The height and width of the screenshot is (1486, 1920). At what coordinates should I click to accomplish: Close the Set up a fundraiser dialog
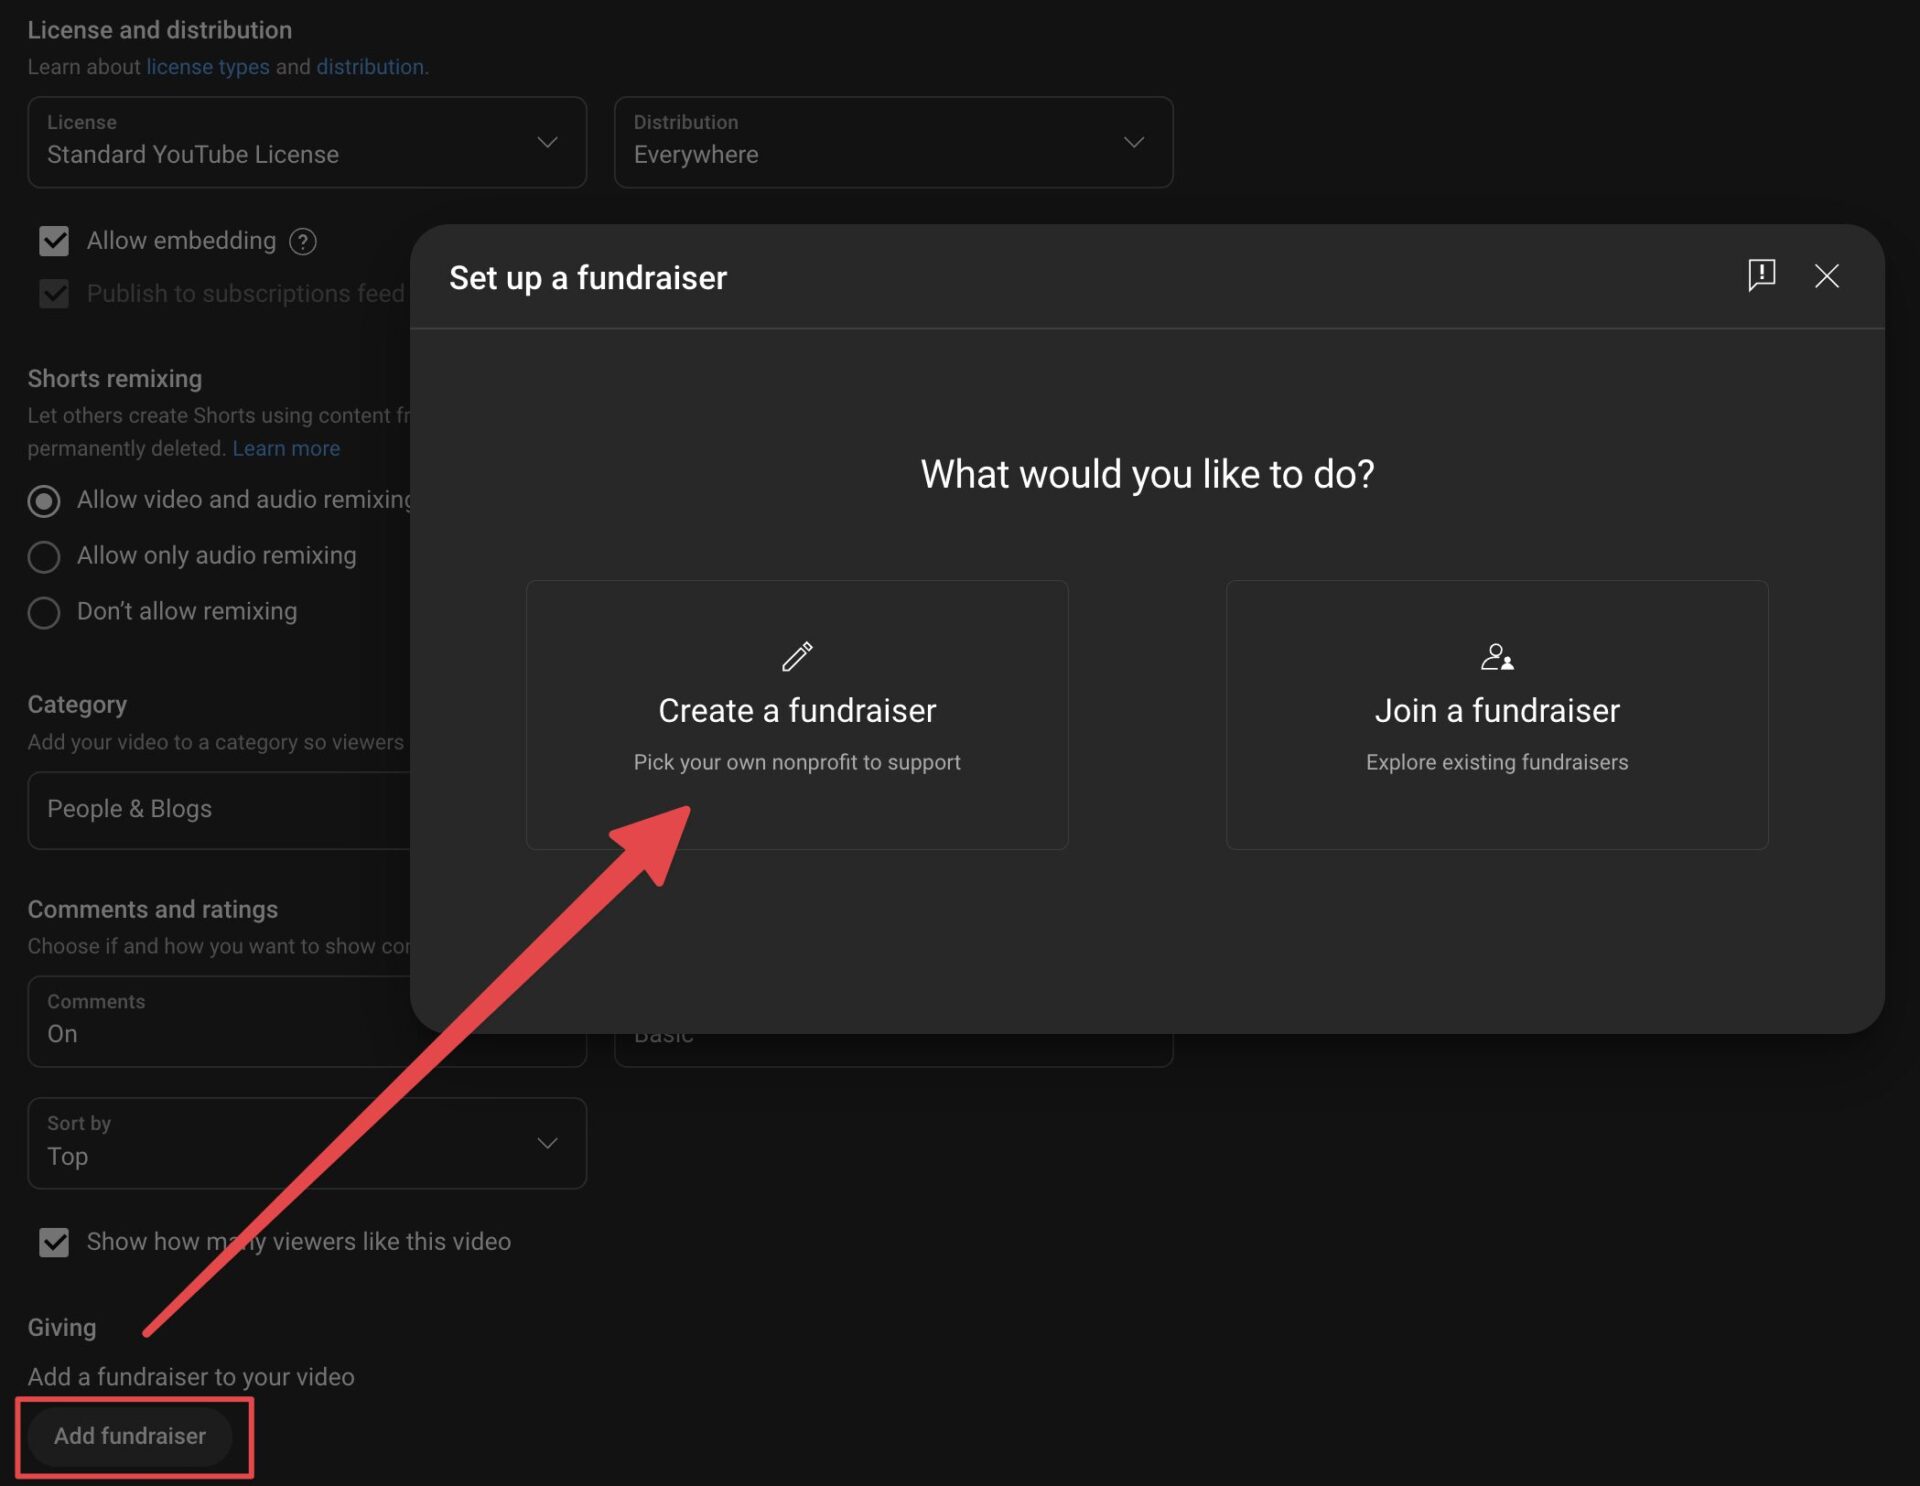[x=1826, y=276]
